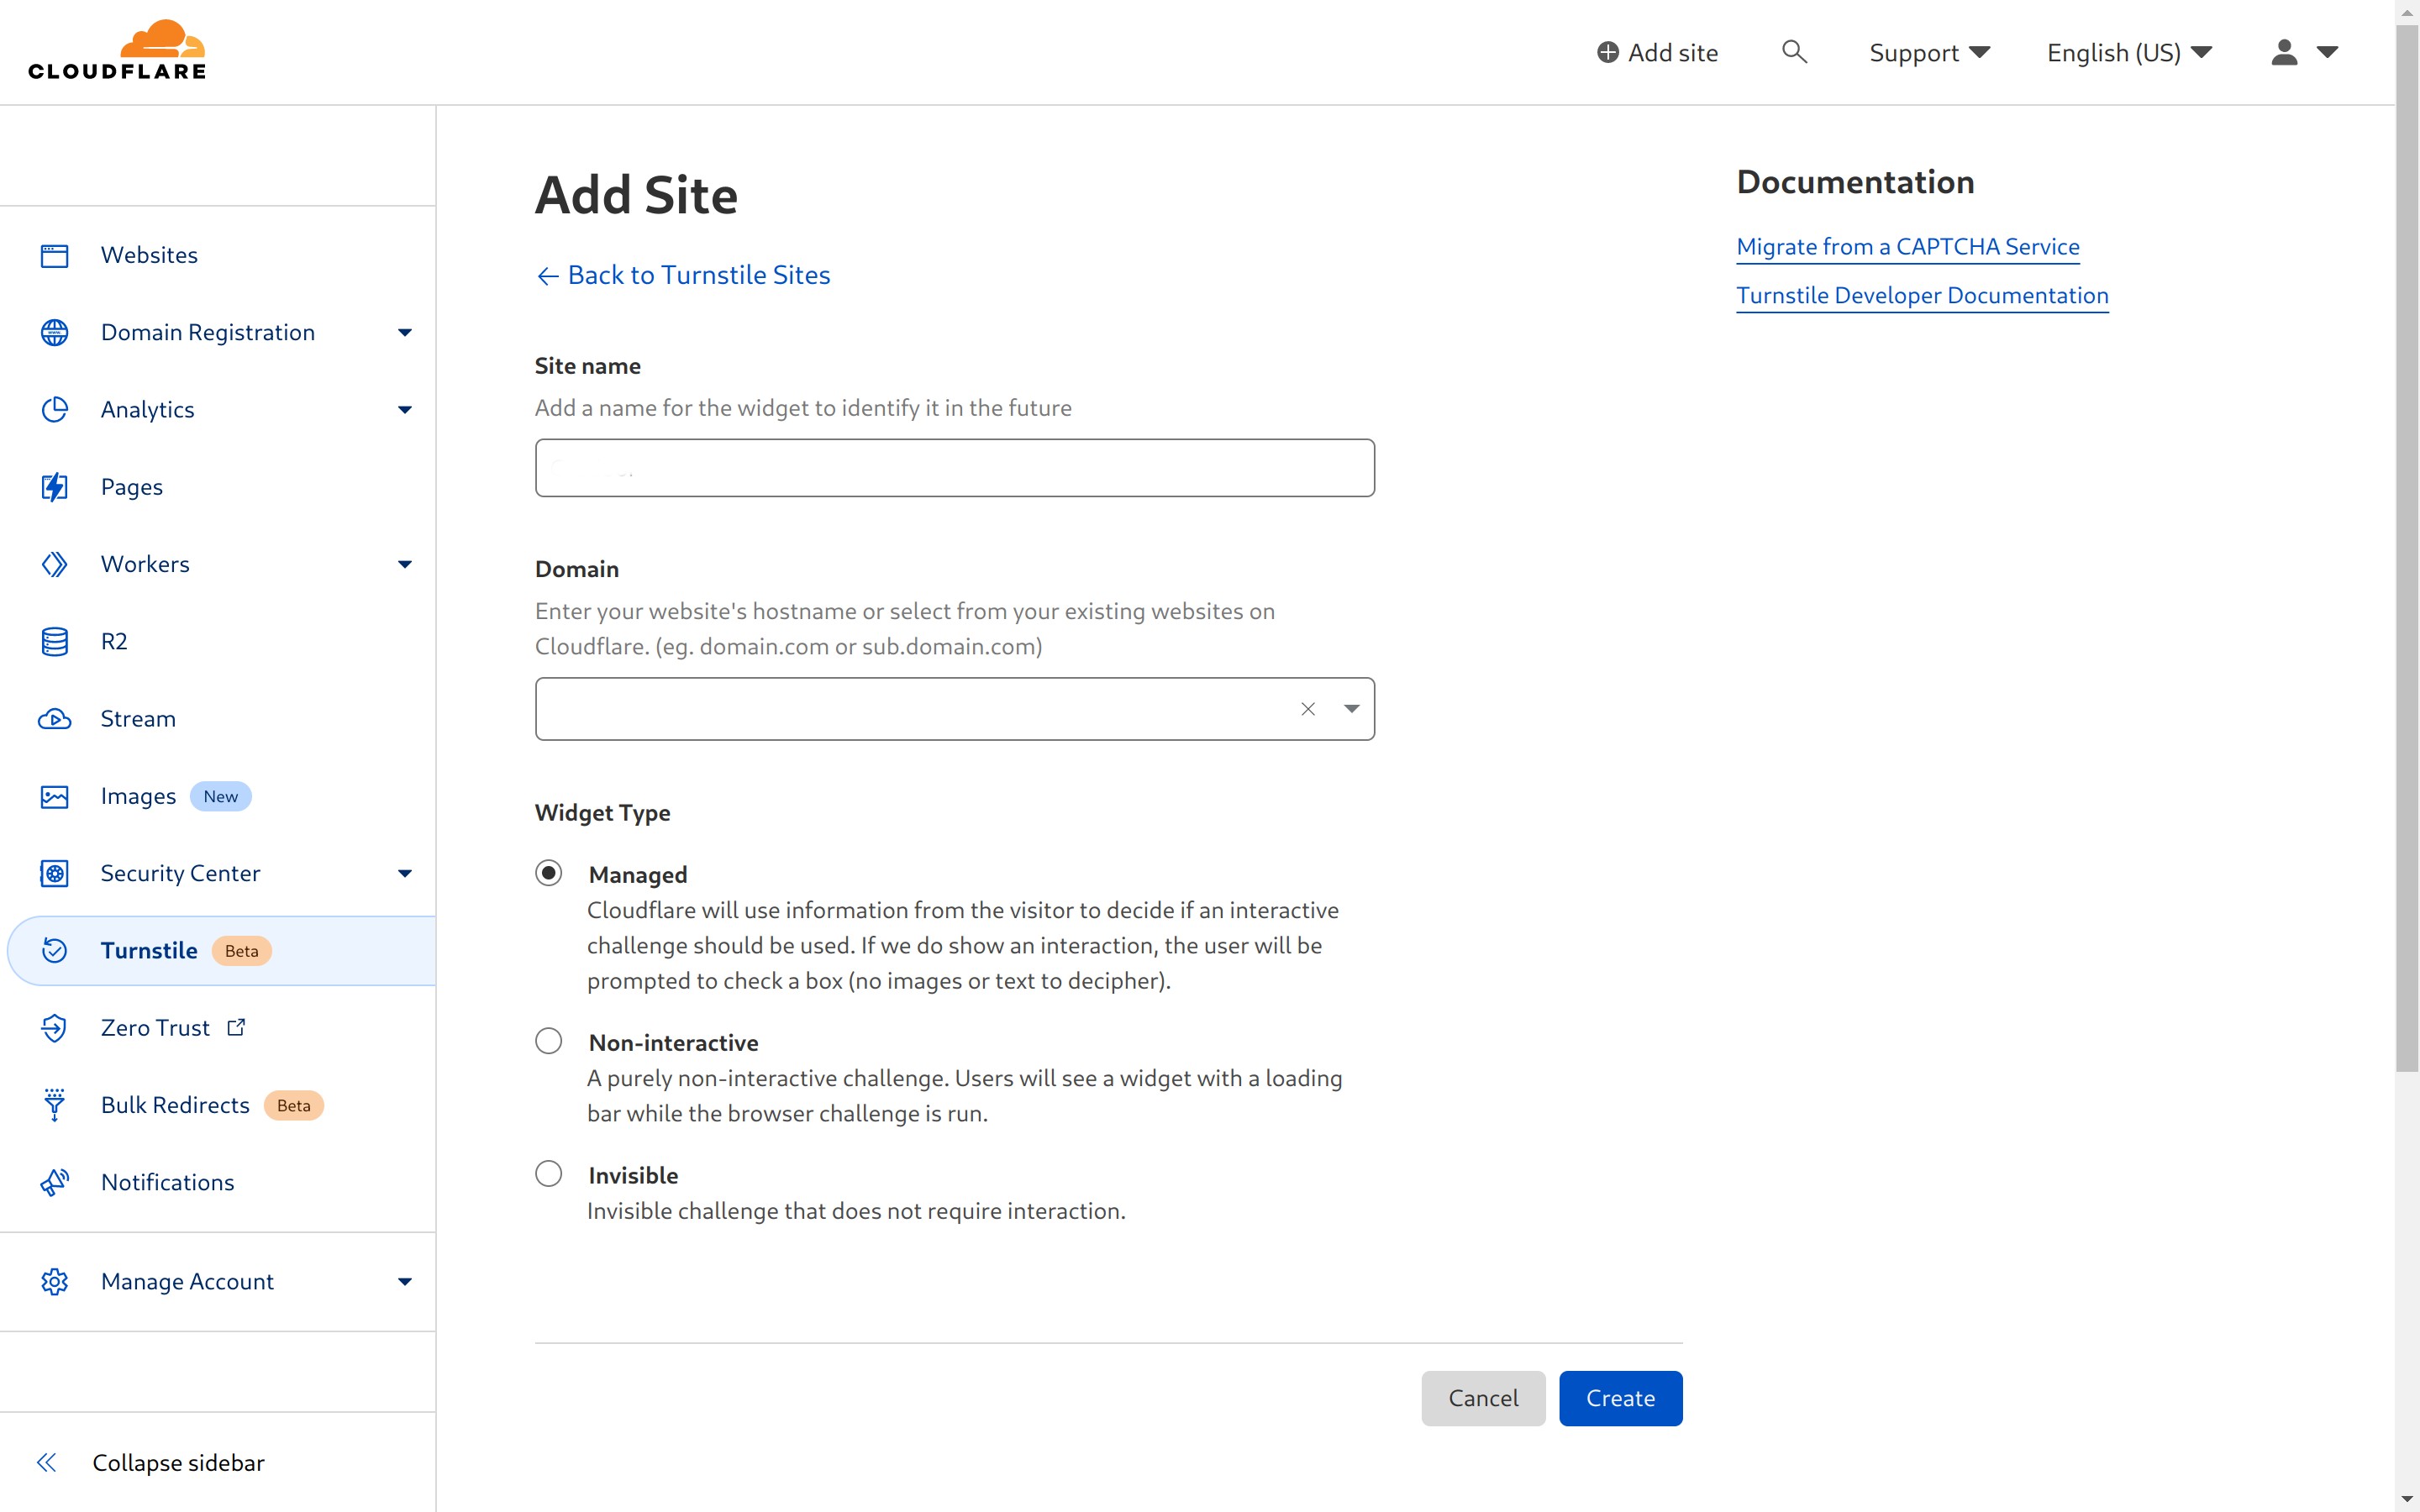This screenshot has height=1512, width=2420.
Task: Click the Cloudflare logo
Action: coord(117,50)
